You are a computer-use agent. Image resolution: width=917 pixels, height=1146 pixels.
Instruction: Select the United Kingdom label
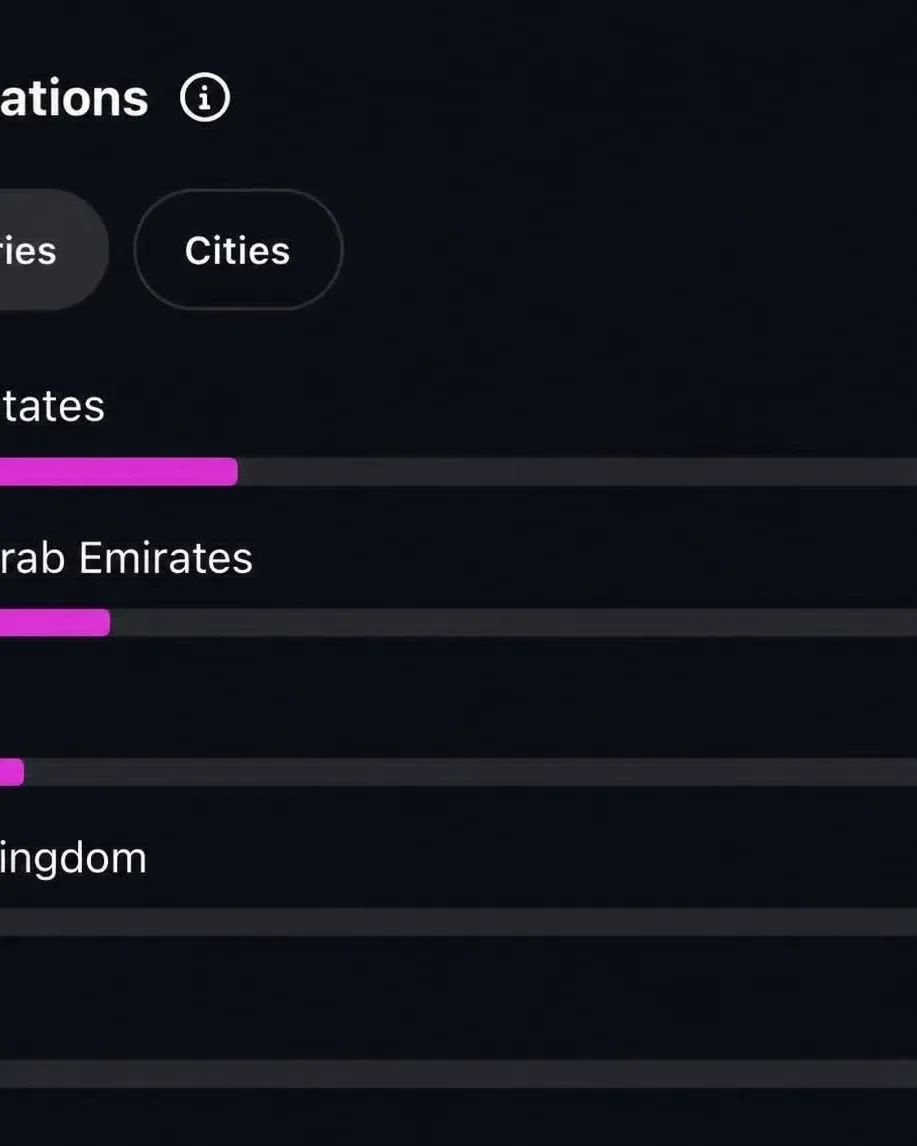click(73, 859)
